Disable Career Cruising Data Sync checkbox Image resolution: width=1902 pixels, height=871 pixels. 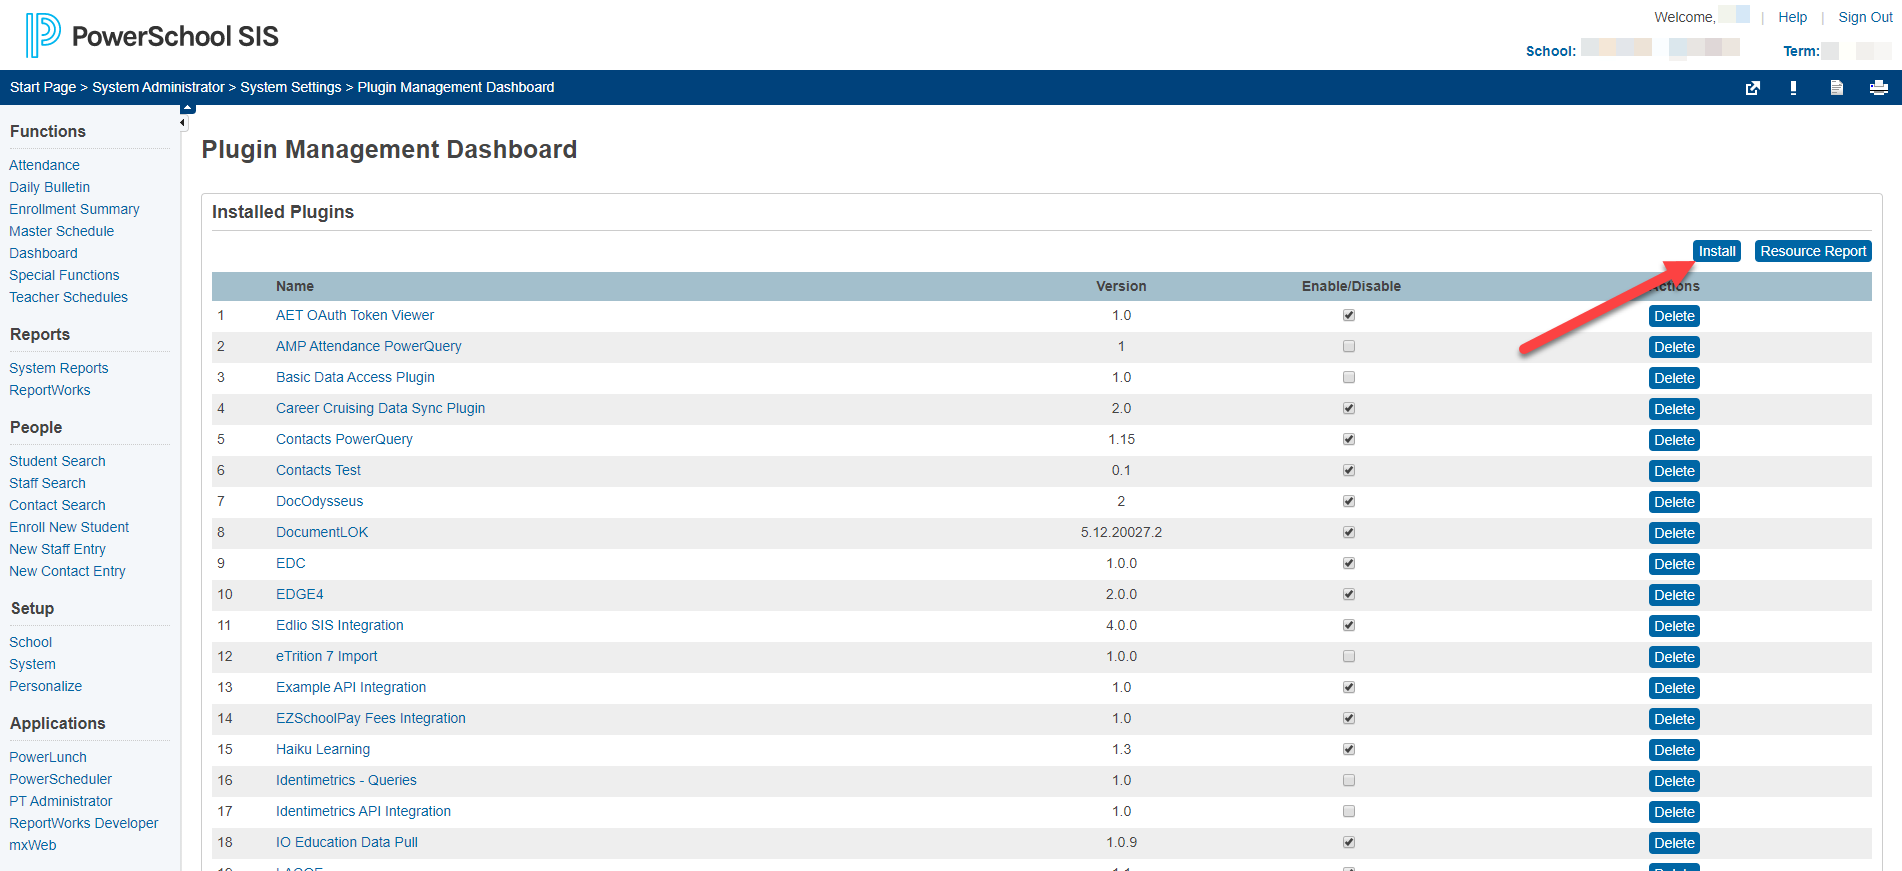[1349, 408]
